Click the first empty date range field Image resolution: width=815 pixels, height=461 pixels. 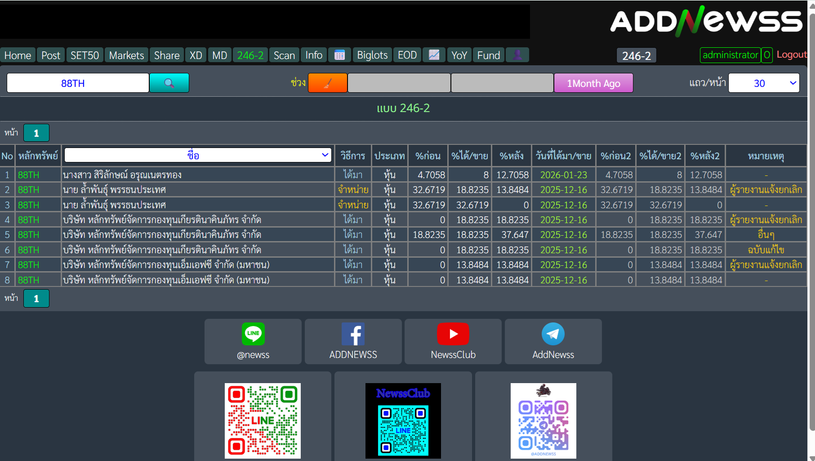[x=398, y=83]
